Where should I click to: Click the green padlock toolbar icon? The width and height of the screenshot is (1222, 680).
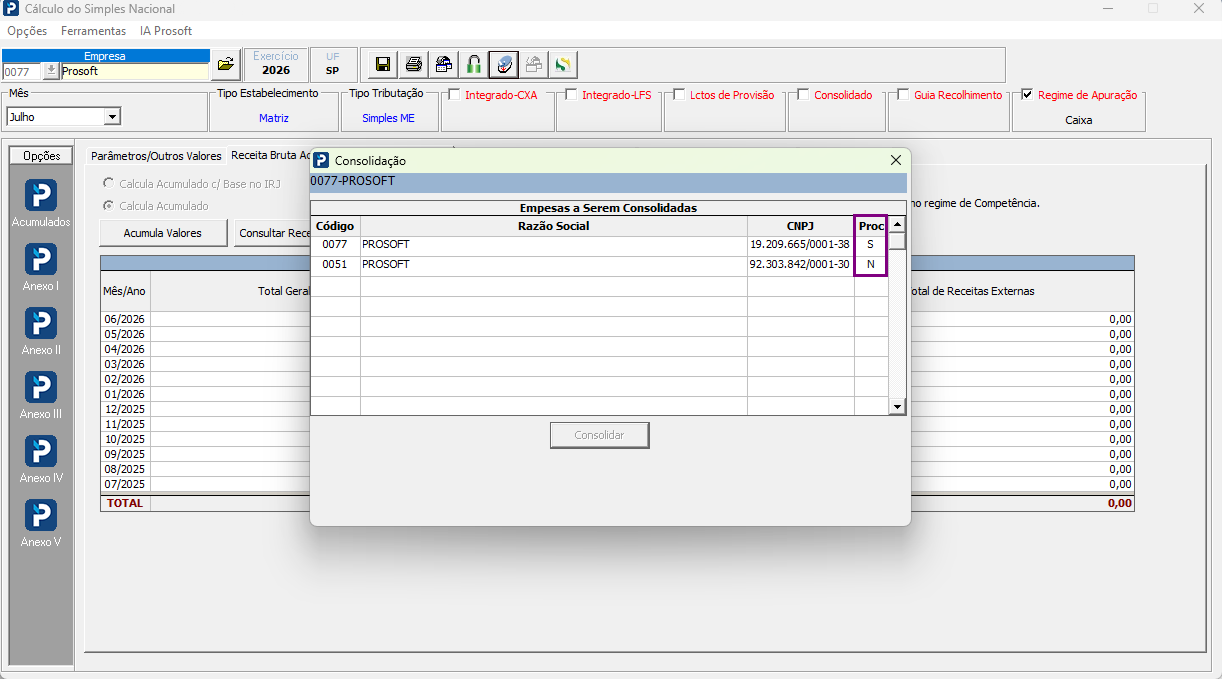474,65
